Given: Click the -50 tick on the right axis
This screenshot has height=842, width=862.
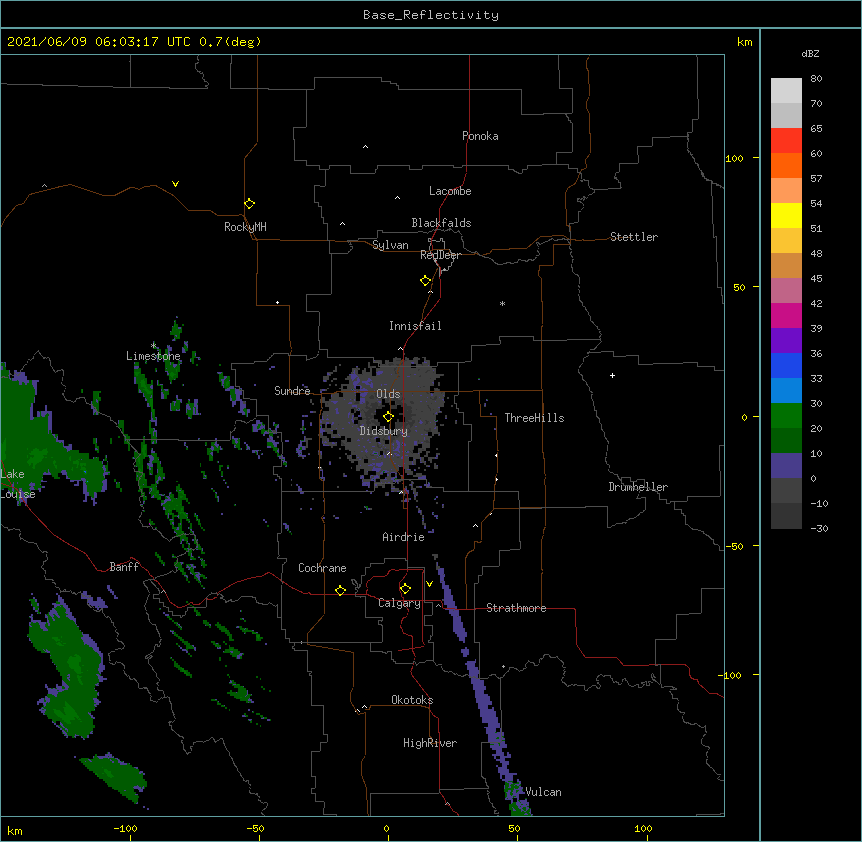Looking at the screenshot, I should click(734, 546).
